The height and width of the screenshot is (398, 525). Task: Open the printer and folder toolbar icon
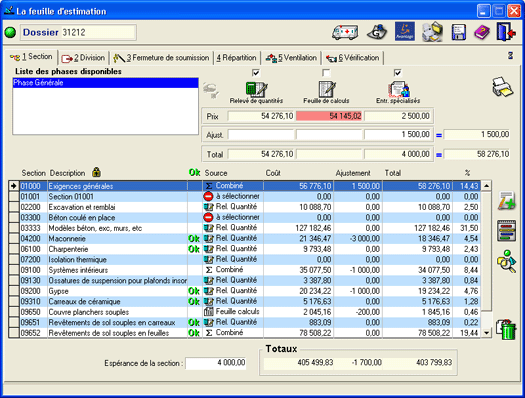[x=432, y=32]
